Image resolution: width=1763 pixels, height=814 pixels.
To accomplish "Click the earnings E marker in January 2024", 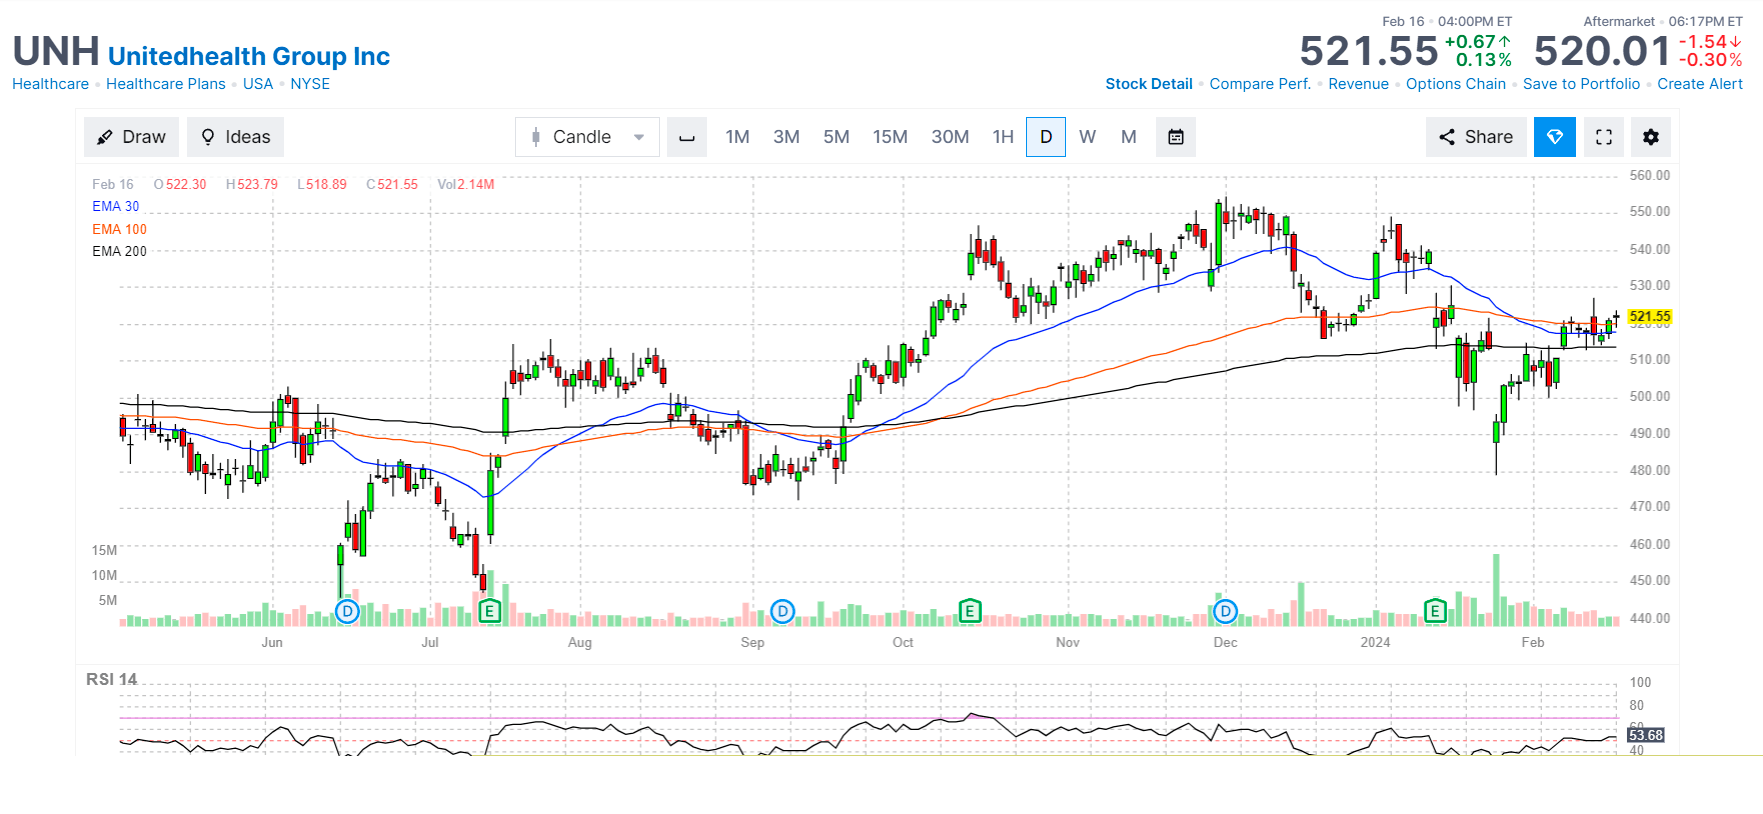I will [x=1435, y=611].
